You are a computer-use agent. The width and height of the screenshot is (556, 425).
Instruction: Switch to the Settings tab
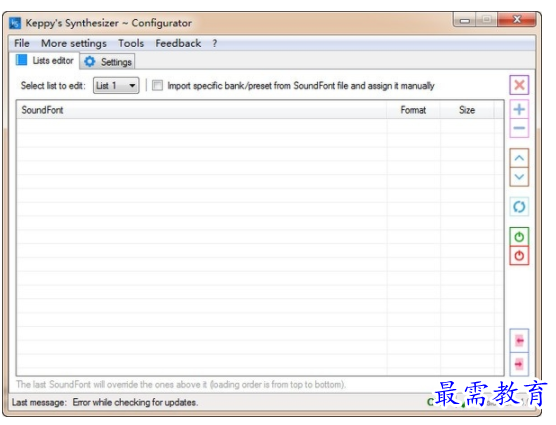click(x=107, y=62)
